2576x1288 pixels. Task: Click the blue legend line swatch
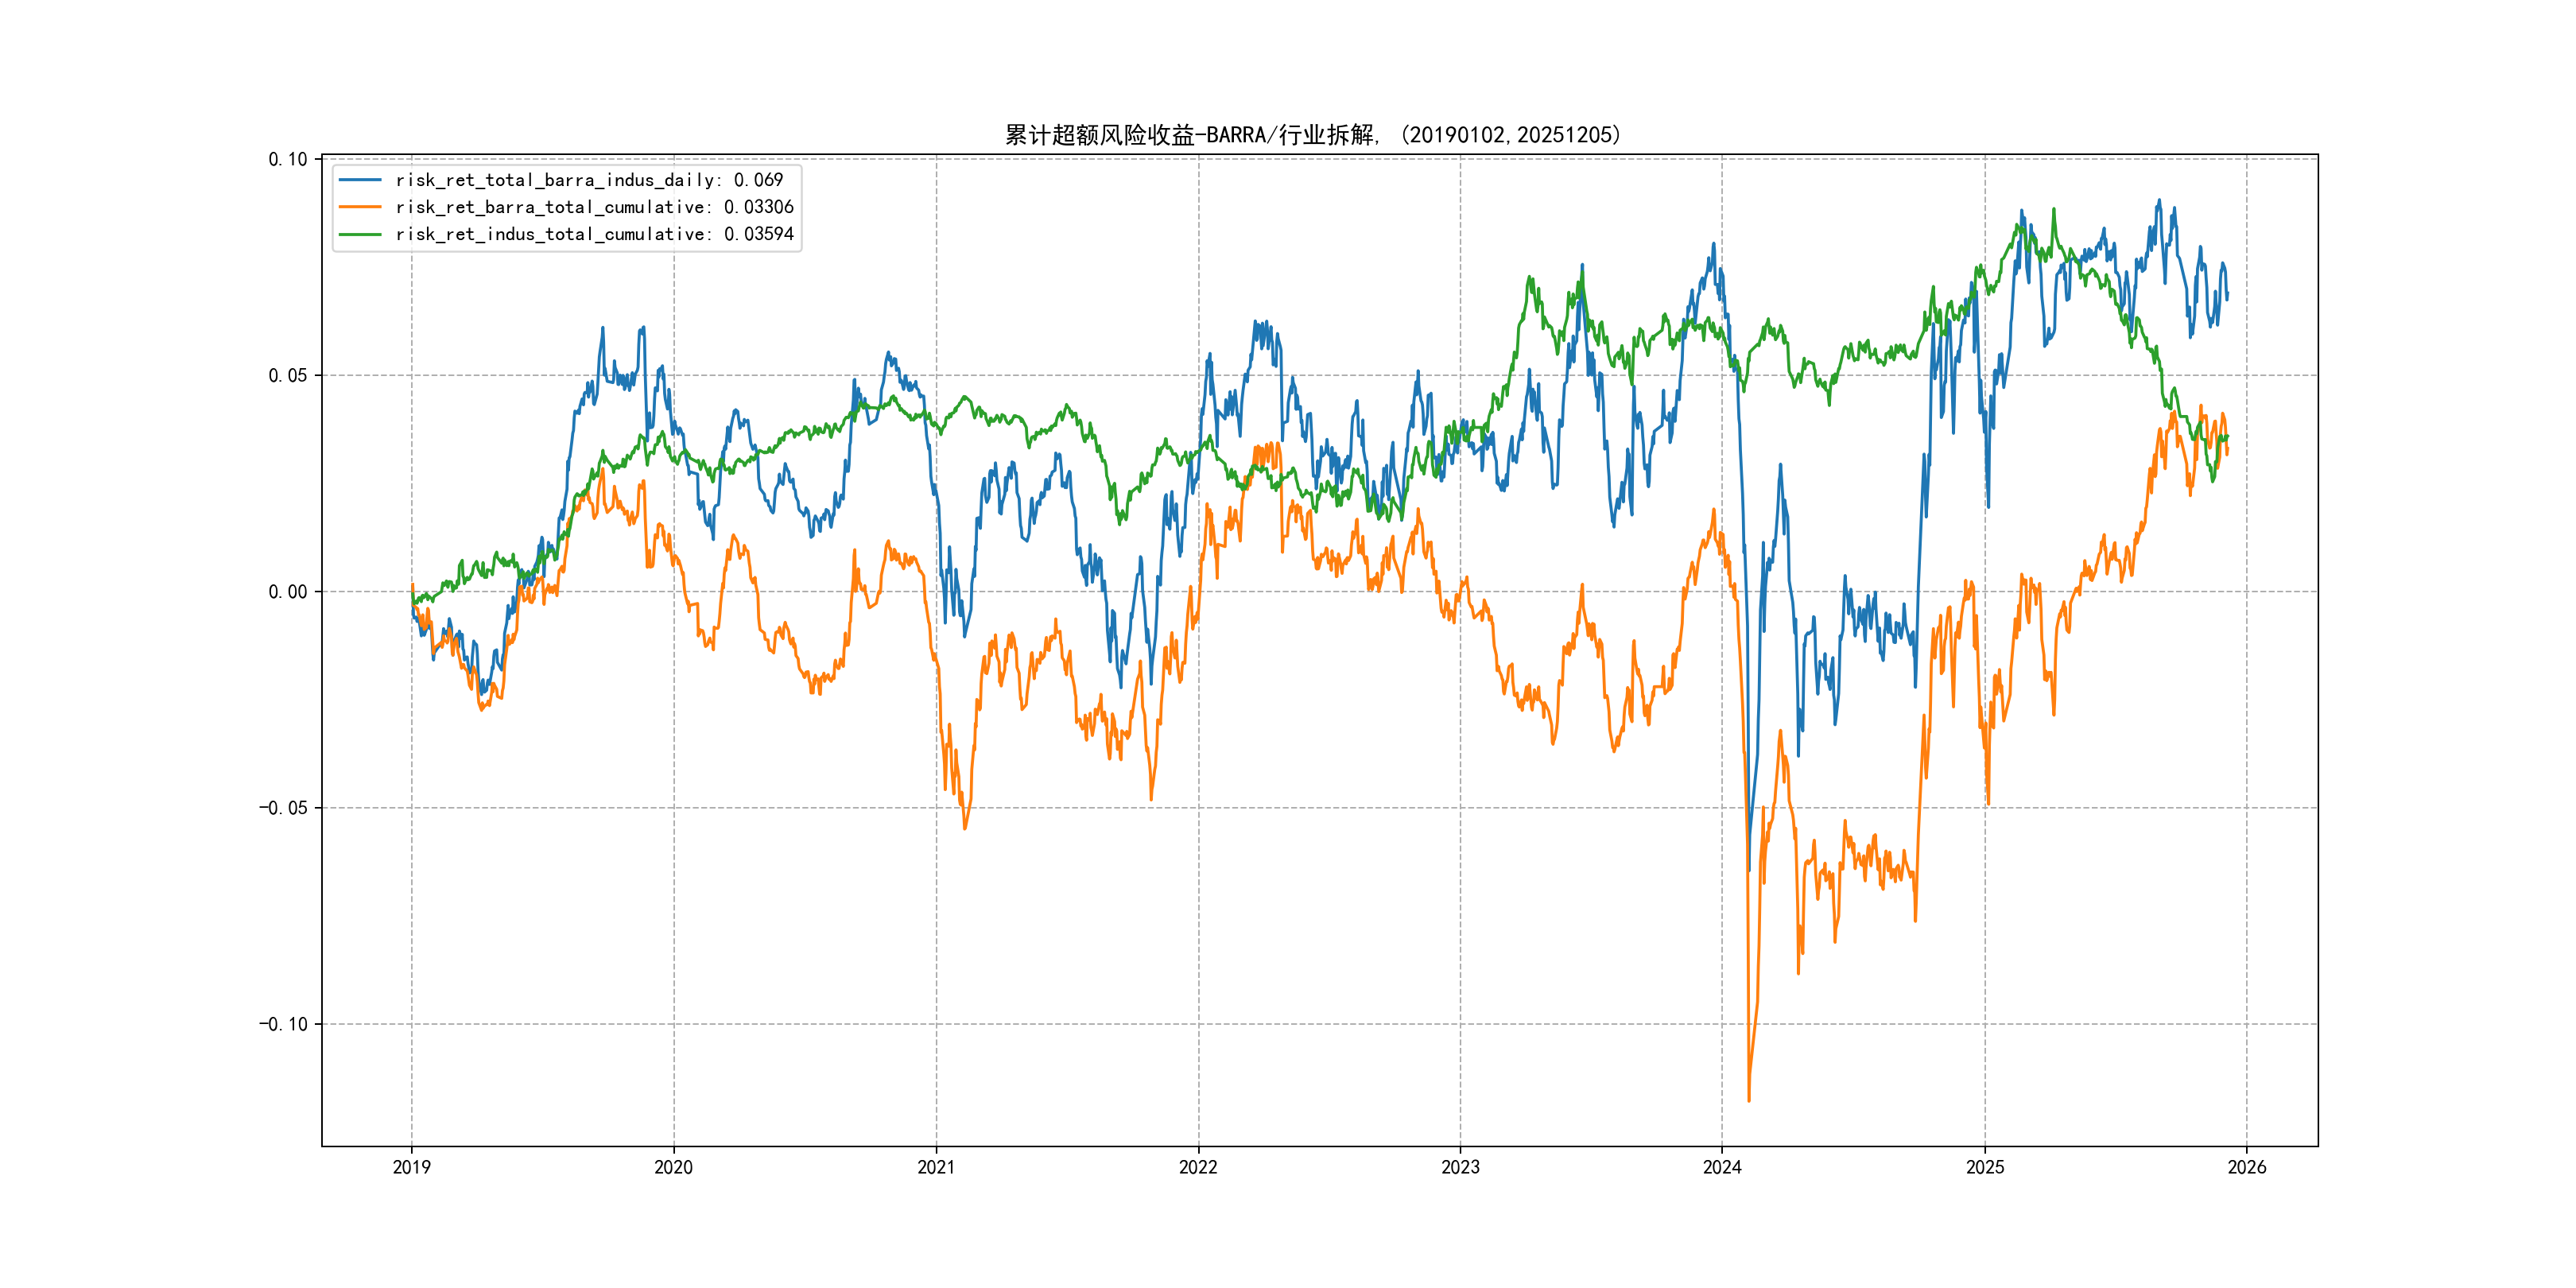360,180
